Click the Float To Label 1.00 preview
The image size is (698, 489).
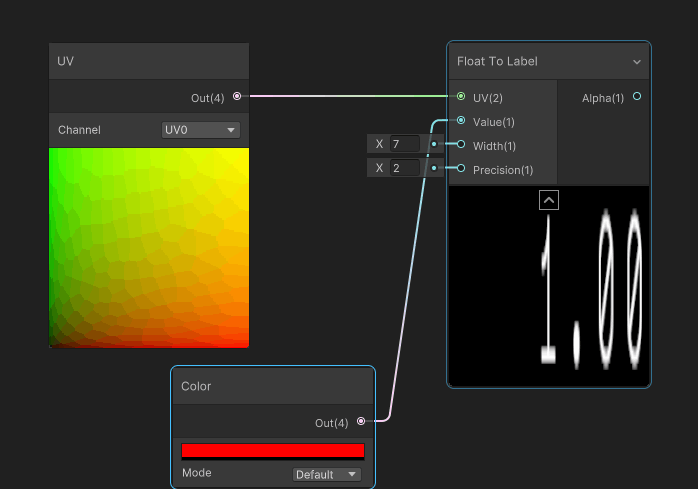point(549,286)
